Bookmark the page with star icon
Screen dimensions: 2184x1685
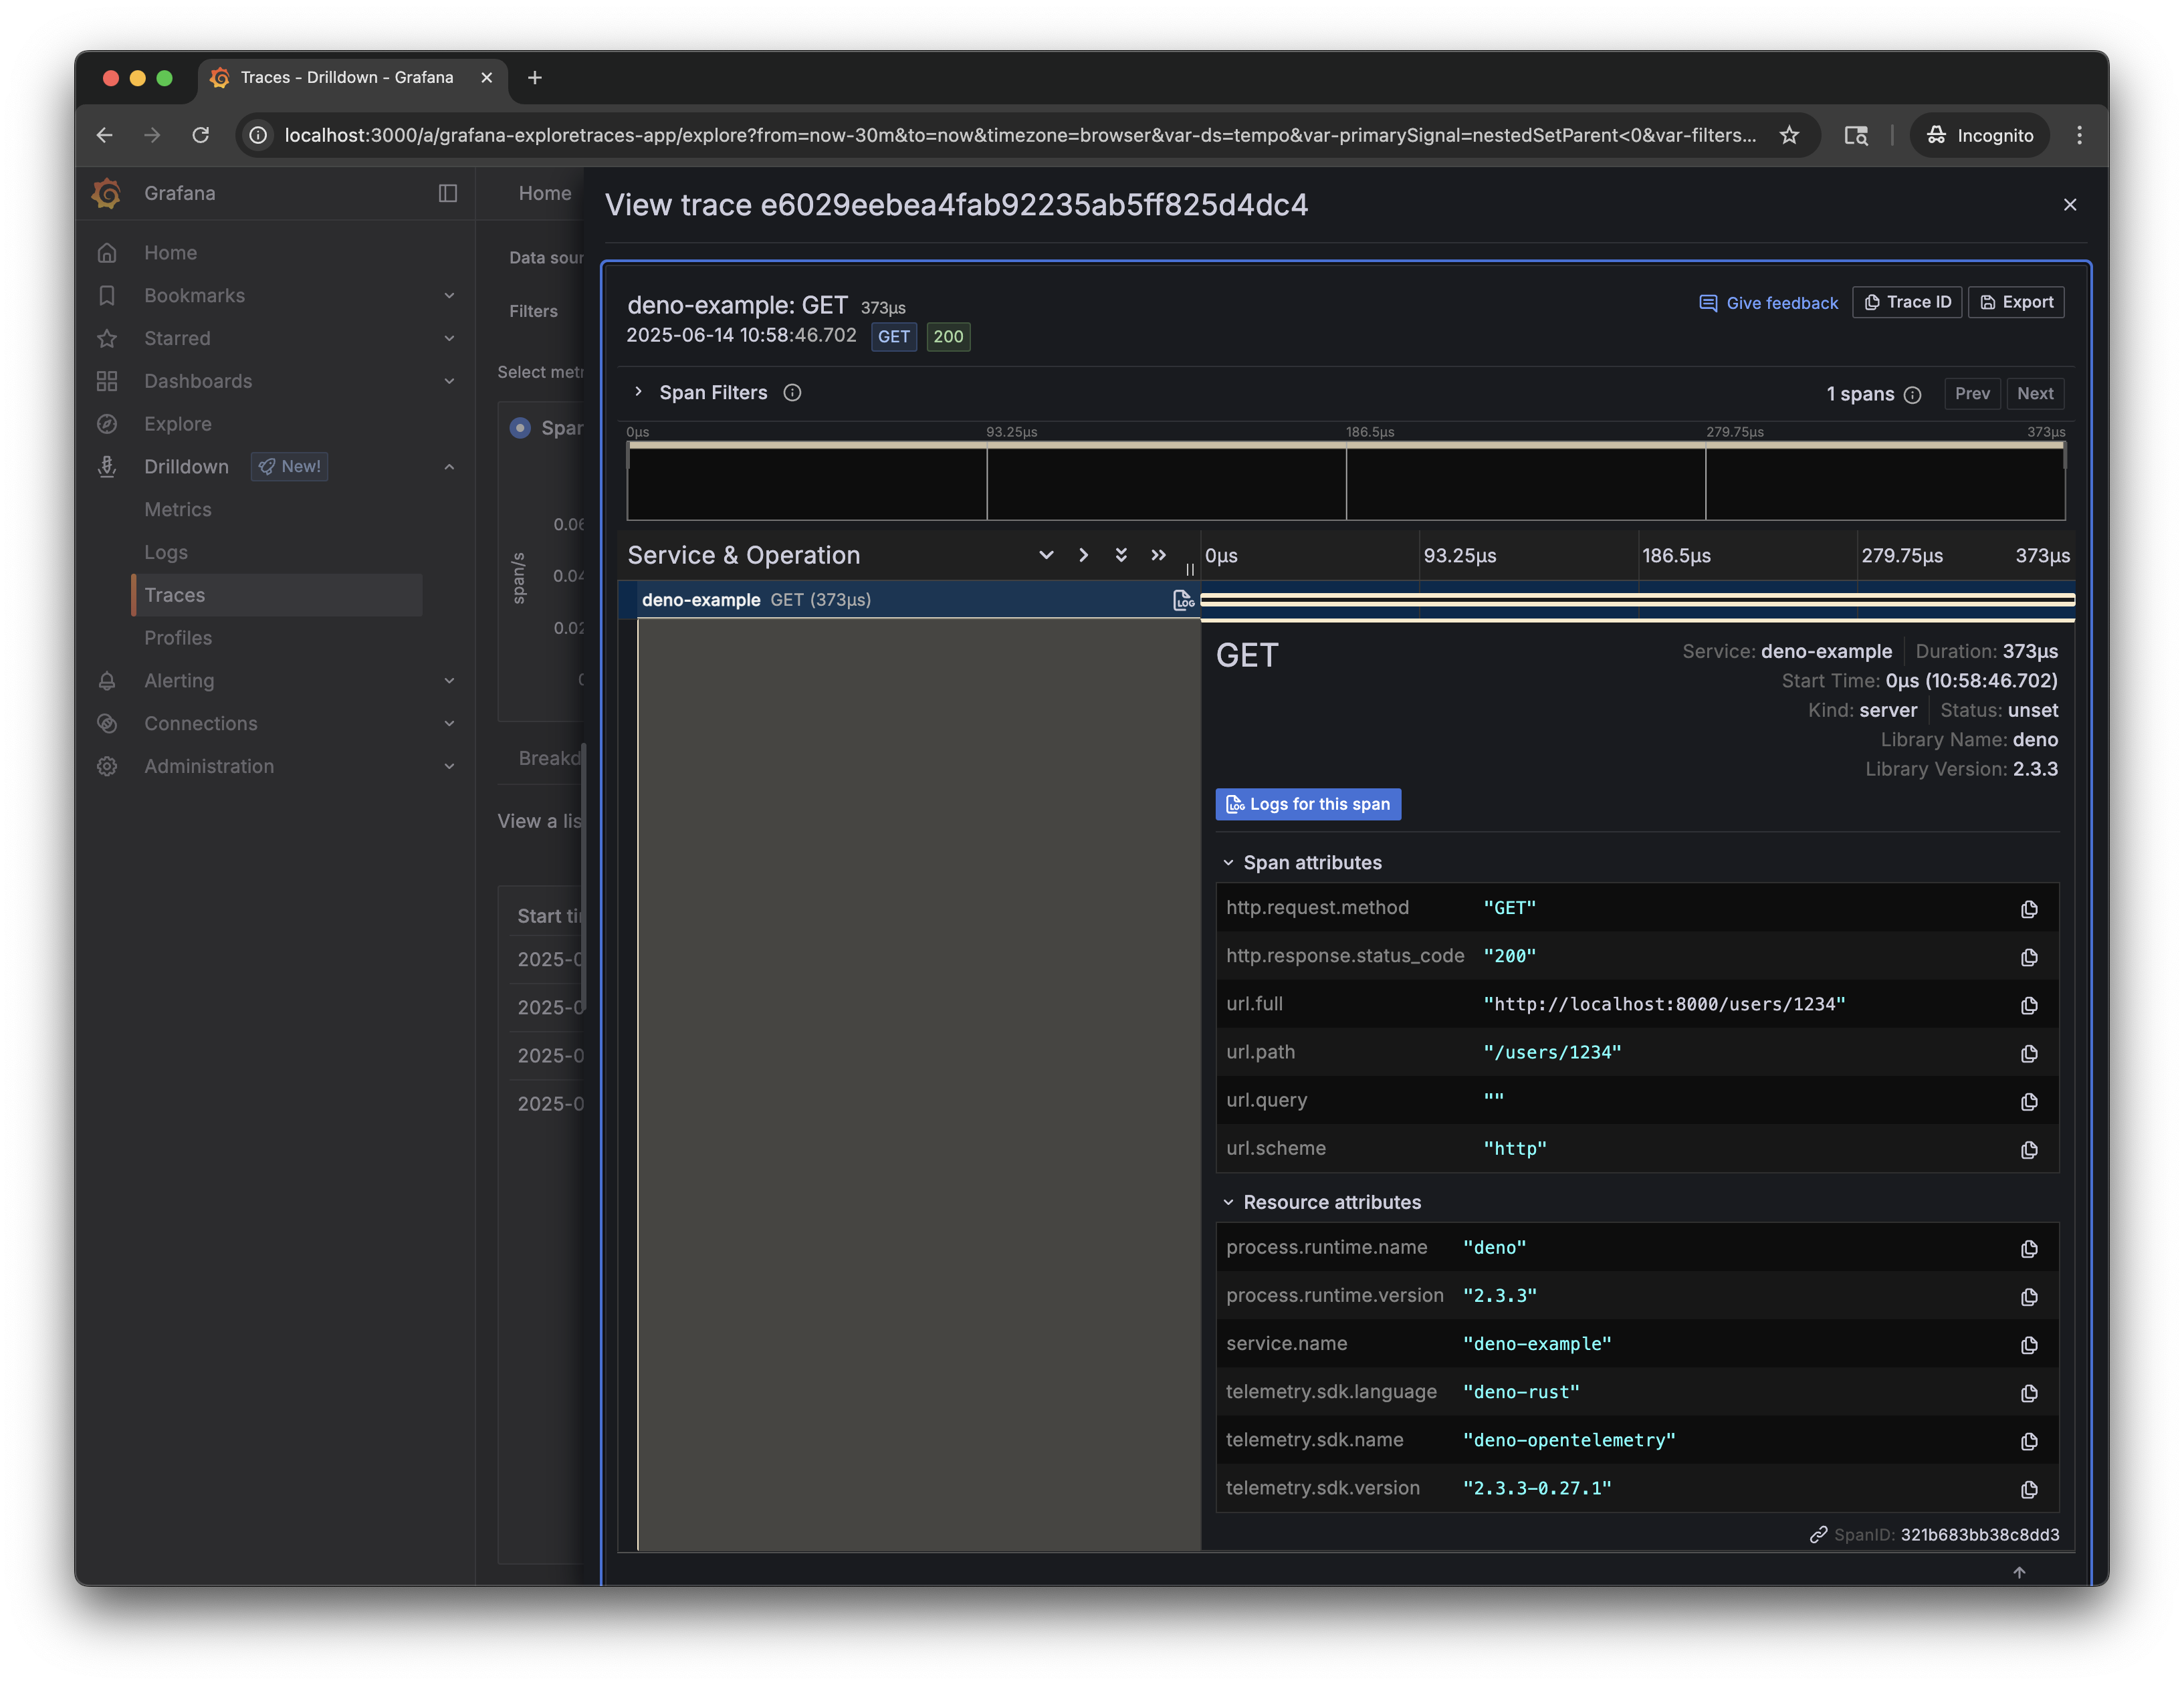click(1789, 135)
